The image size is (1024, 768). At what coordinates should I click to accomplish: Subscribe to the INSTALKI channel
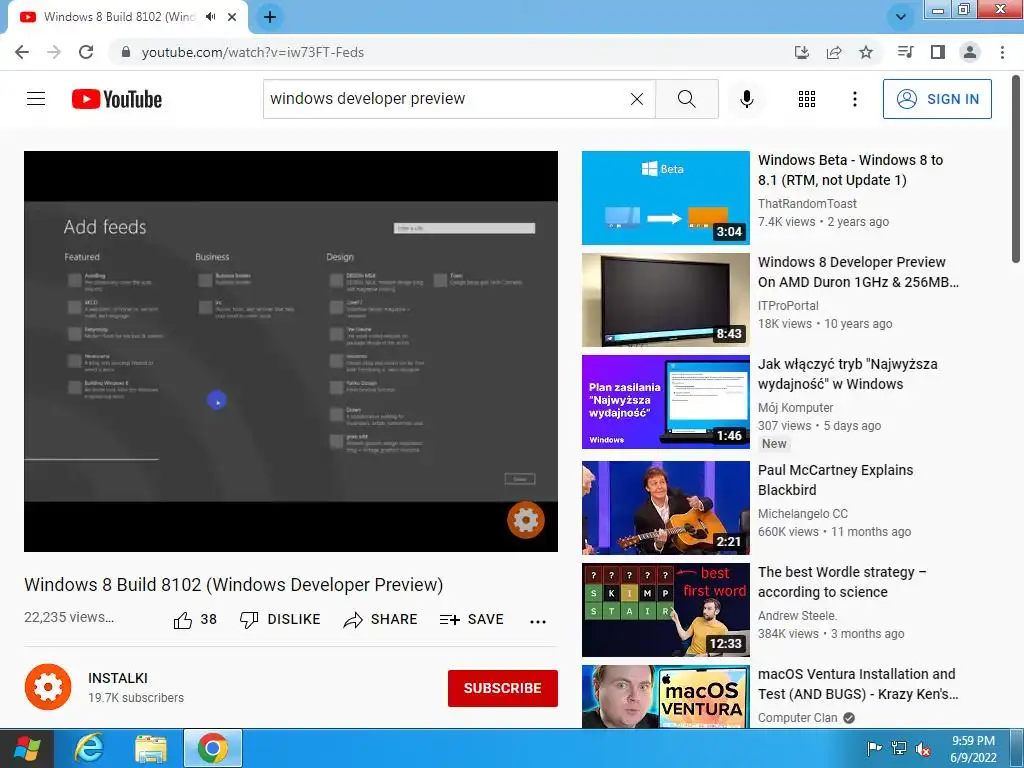pyautogui.click(x=502, y=688)
